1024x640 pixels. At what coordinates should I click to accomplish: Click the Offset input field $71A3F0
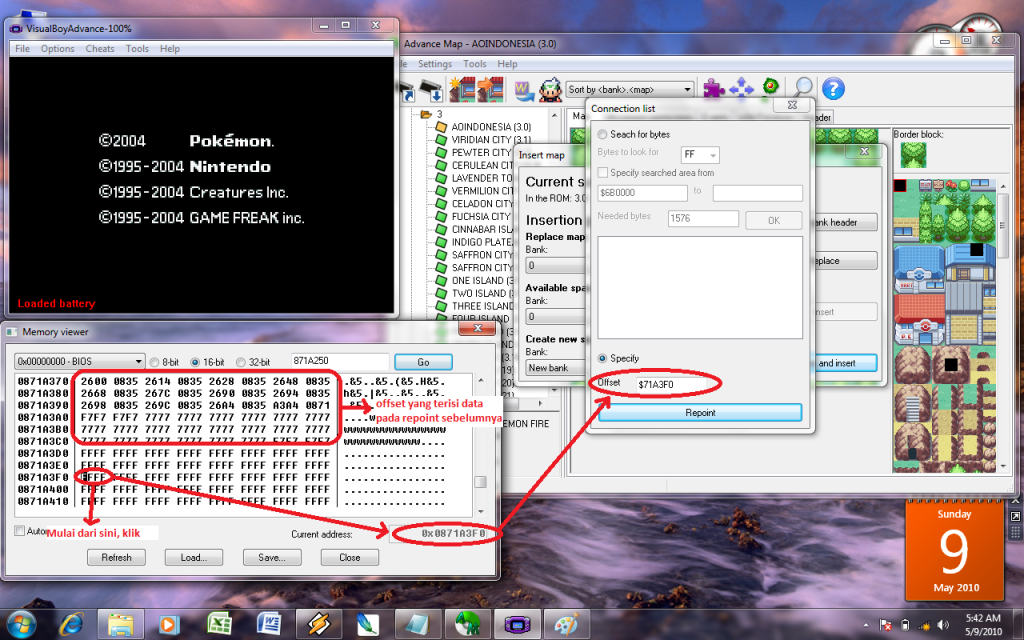click(673, 384)
